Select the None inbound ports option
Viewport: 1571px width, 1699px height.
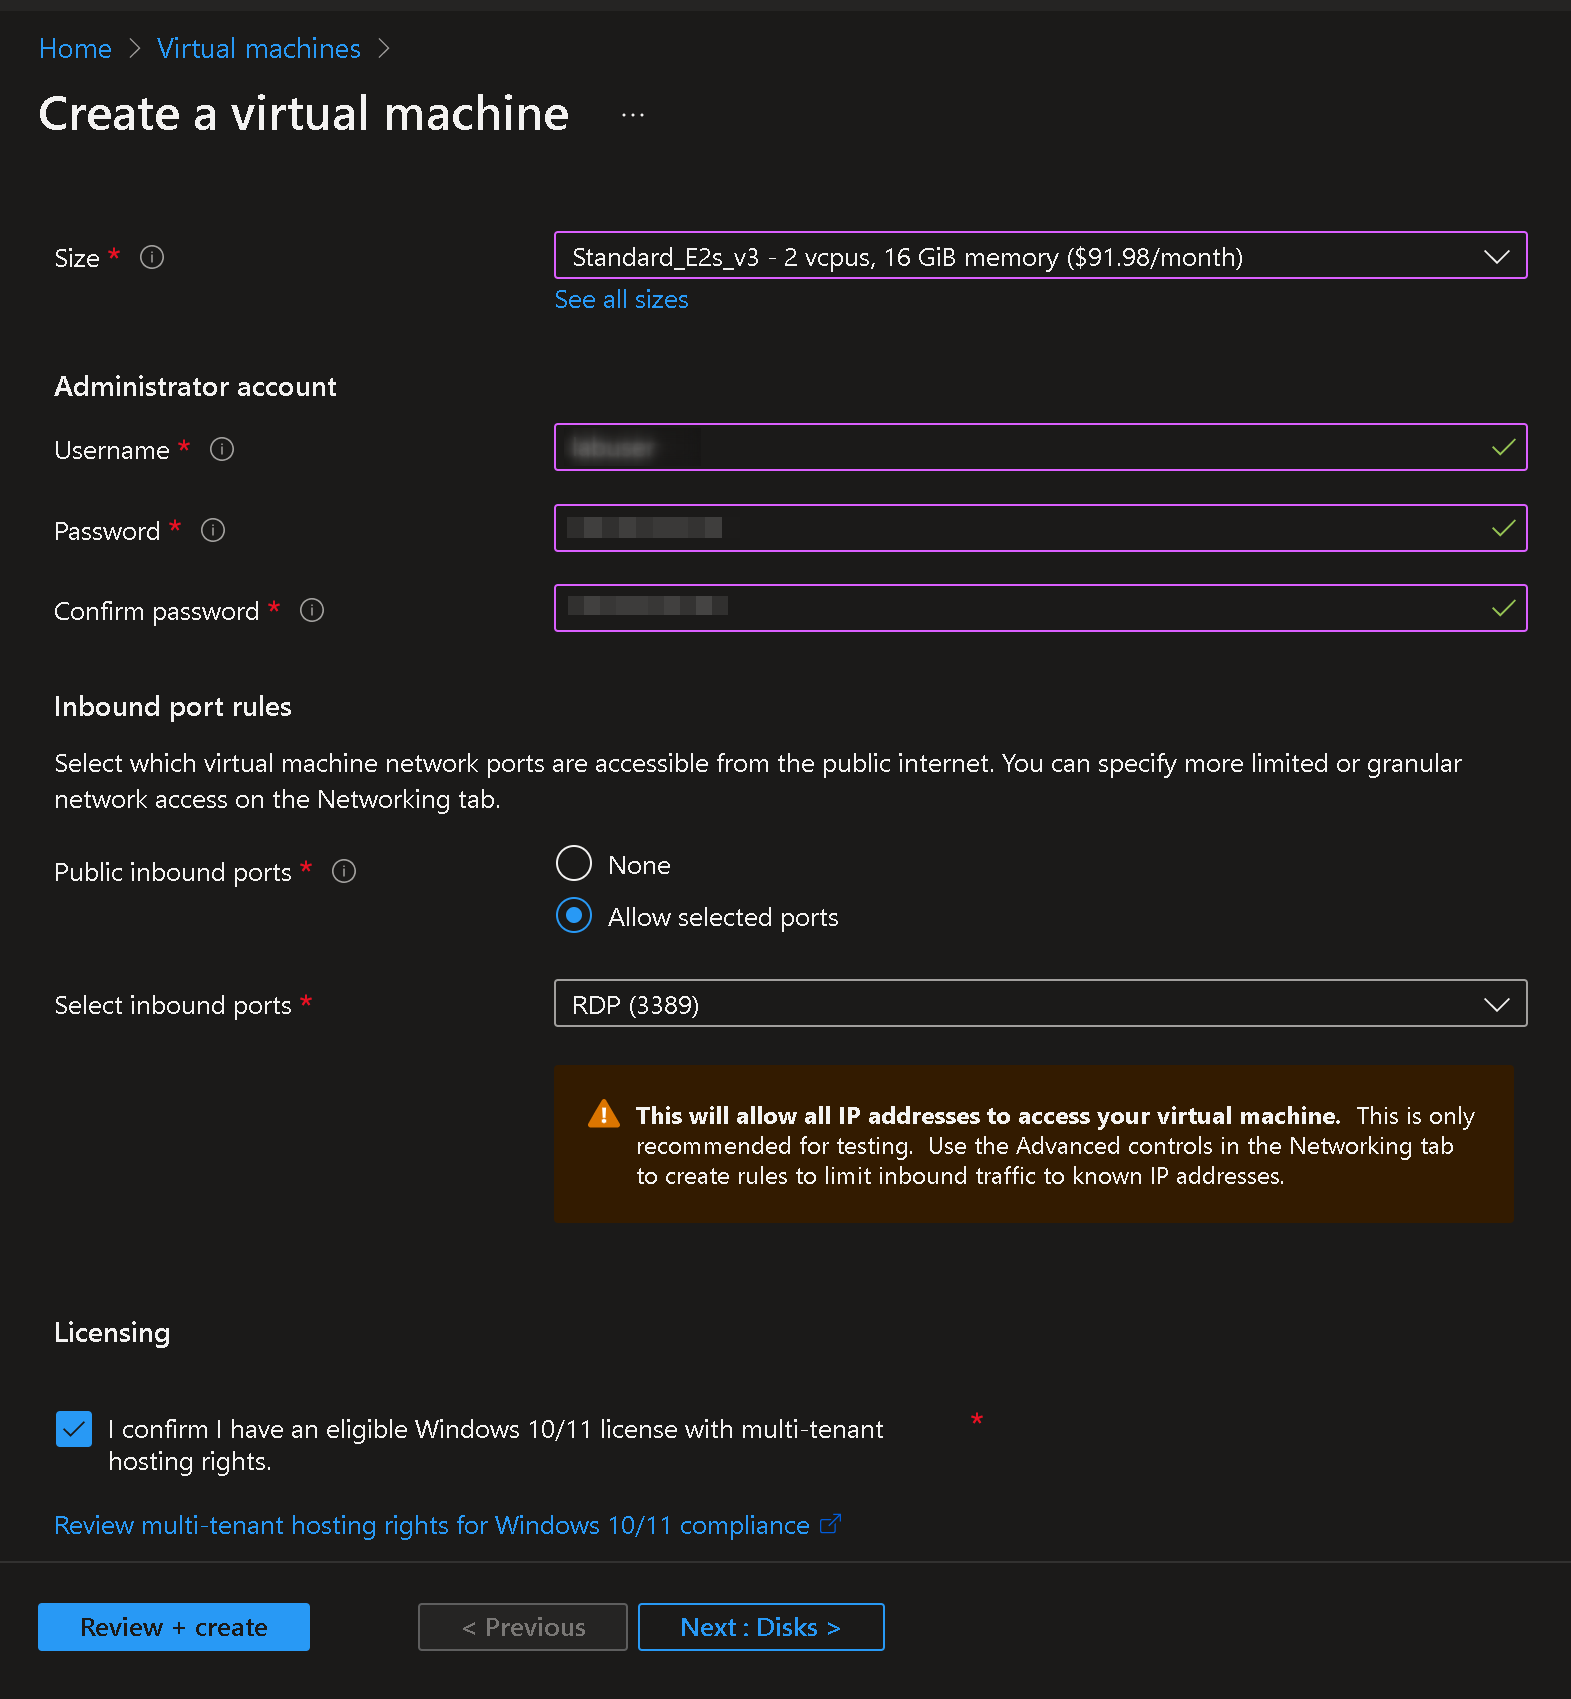point(574,863)
